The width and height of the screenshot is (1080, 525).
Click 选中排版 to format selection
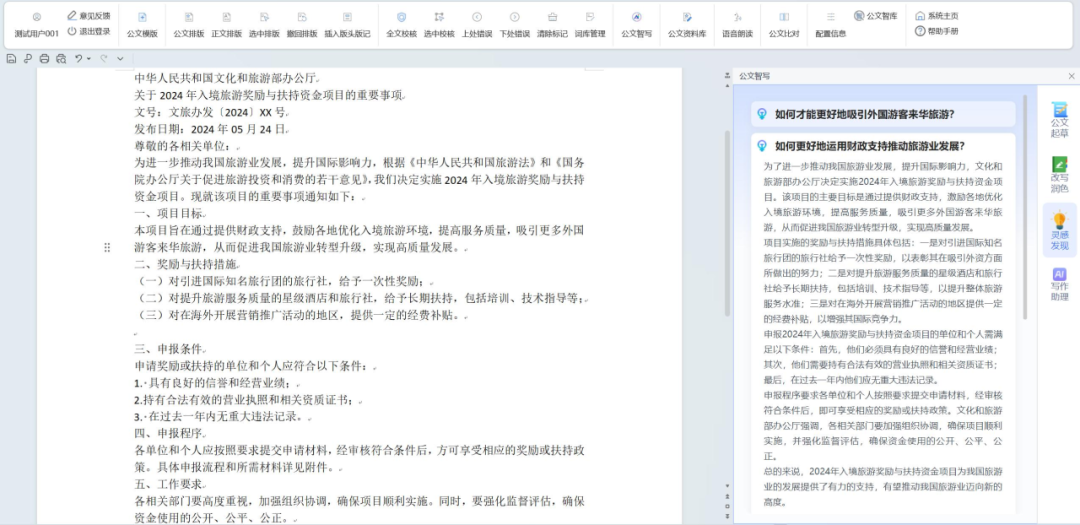[x=264, y=25]
